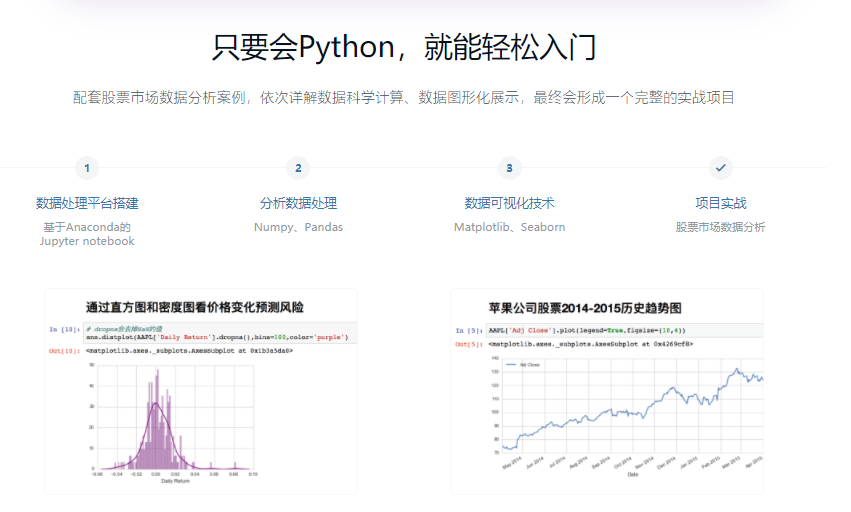The height and width of the screenshot is (512, 851).
Task: Click the Anaconda Jupyter notebook description text
Action: pyautogui.click(x=87, y=234)
